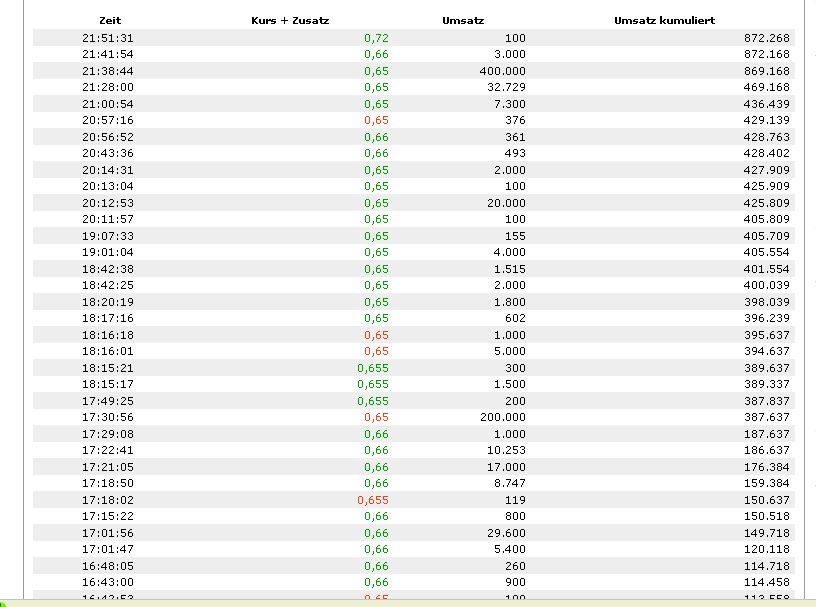This screenshot has height=607, width=816.
Task: Click the red price in the 20:57:16 row
Action: 376,120
